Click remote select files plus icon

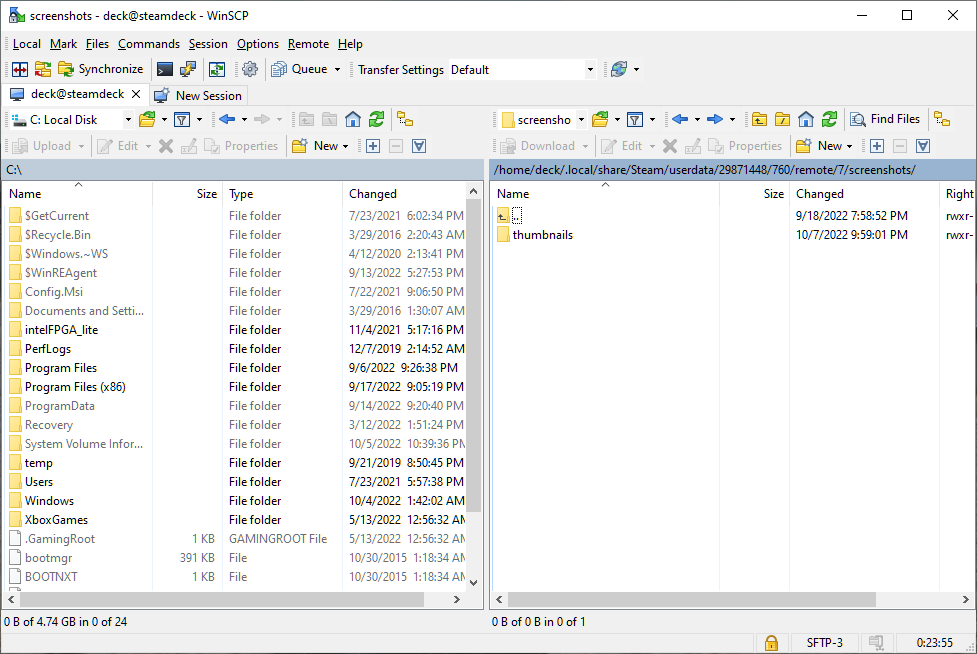click(x=877, y=146)
